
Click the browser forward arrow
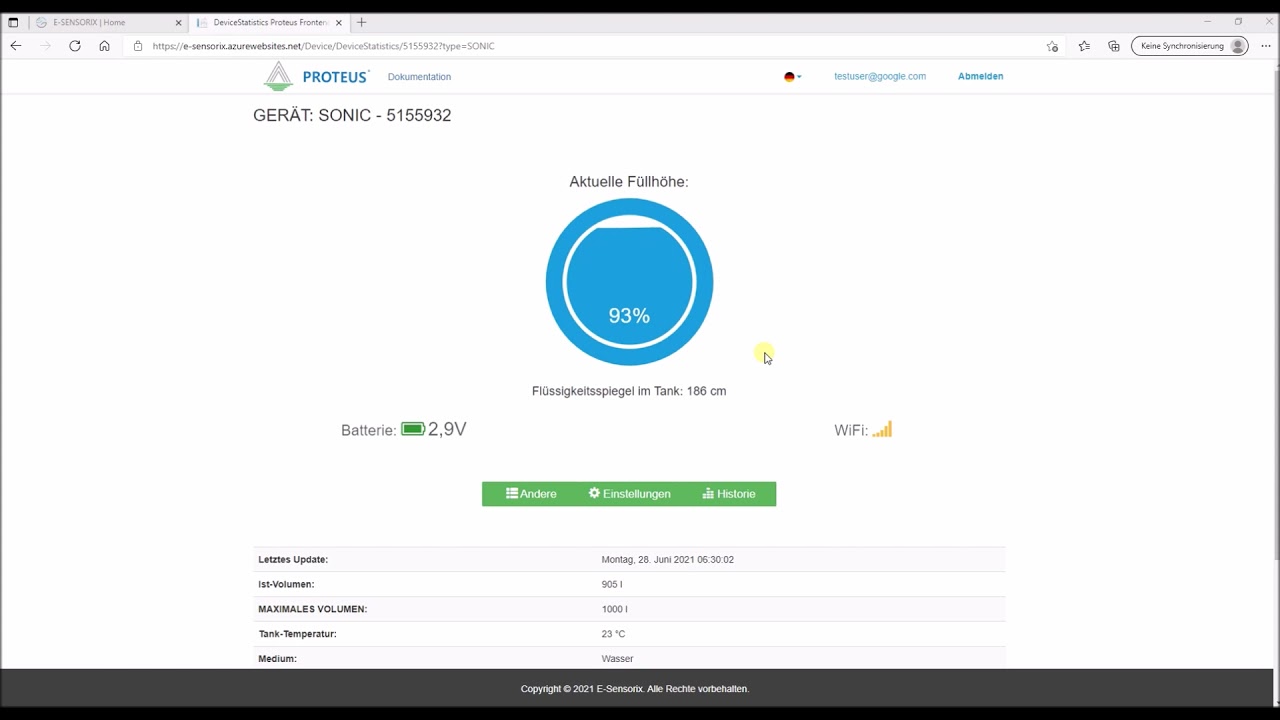click(45, 46)
